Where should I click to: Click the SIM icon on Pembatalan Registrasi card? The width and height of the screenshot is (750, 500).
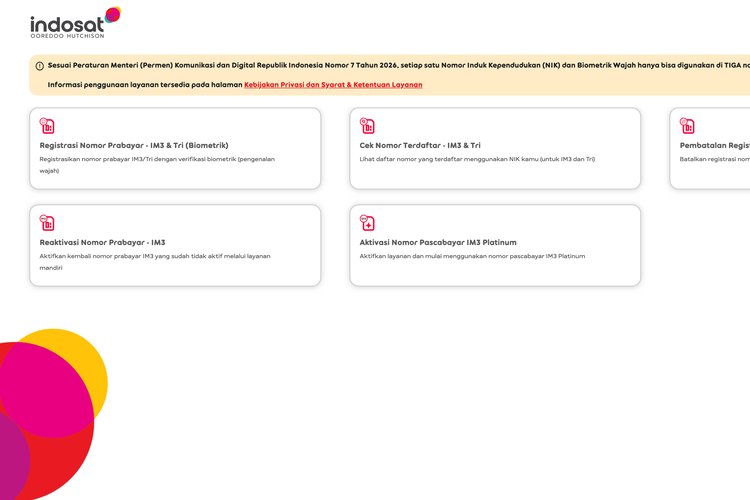[687, 126]
